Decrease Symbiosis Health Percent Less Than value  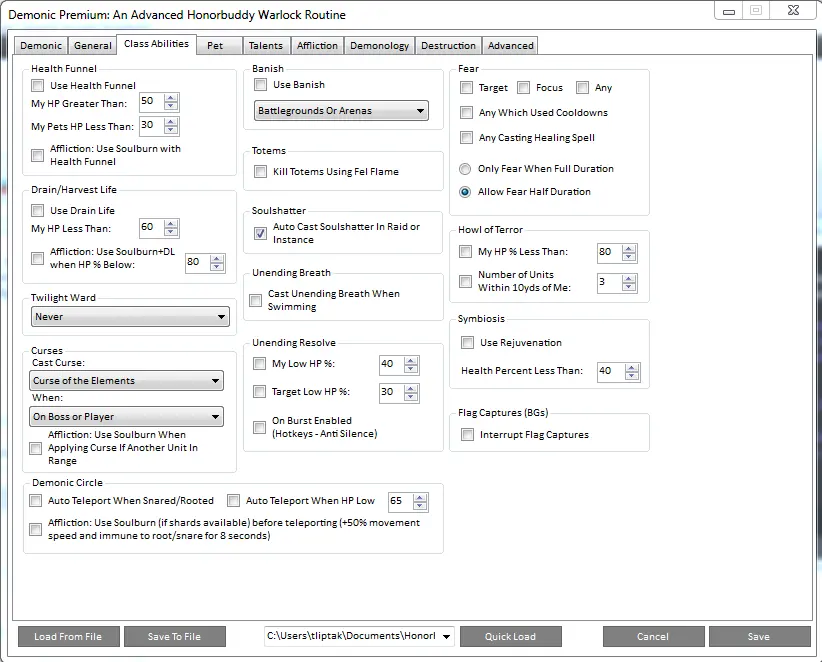pos(632,376)
